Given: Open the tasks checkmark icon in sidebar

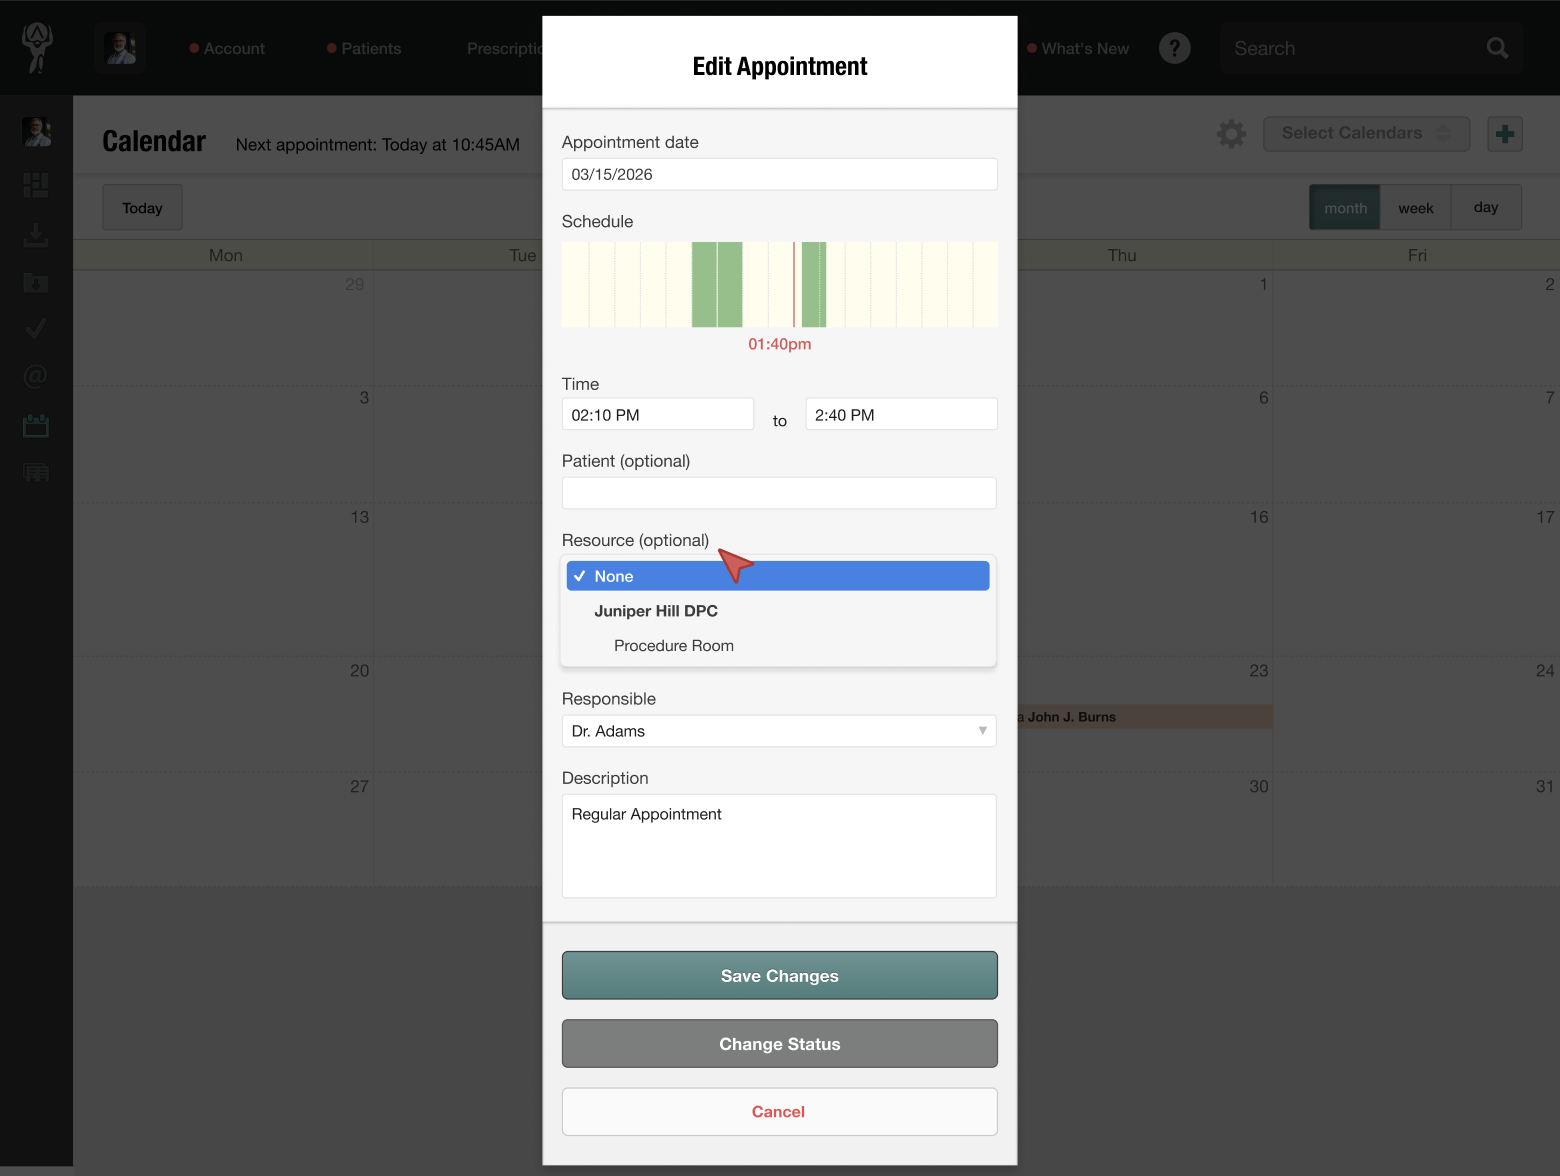Looking at the screenshot, I should 36,329.
